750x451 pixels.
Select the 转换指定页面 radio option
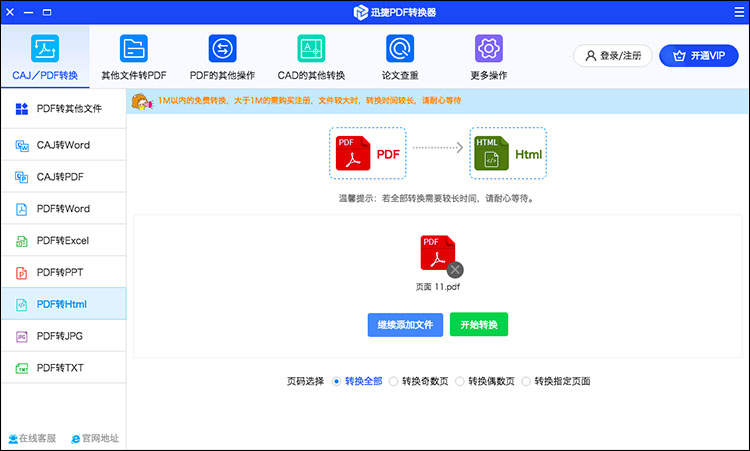click(526, 382)
